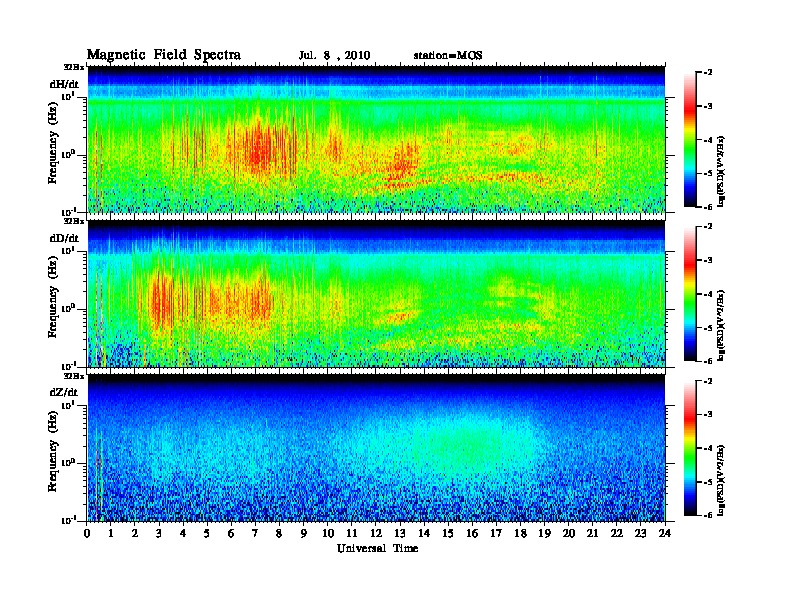Click the "-6" tick on dH/dt color bar
This screenshot has width=792, height=612.
709,207
